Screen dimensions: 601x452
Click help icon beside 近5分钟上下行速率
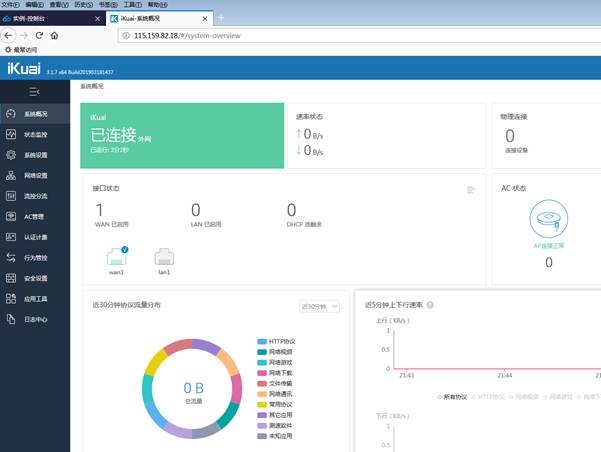[x=430, y=305]
